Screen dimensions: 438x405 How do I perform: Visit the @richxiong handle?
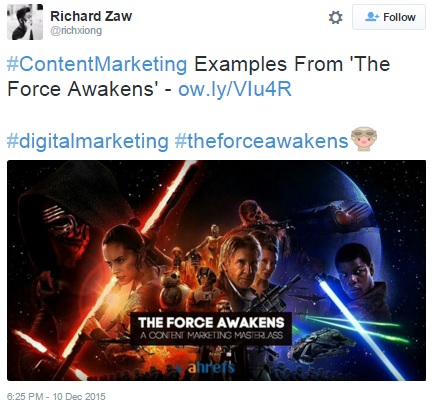76,30
